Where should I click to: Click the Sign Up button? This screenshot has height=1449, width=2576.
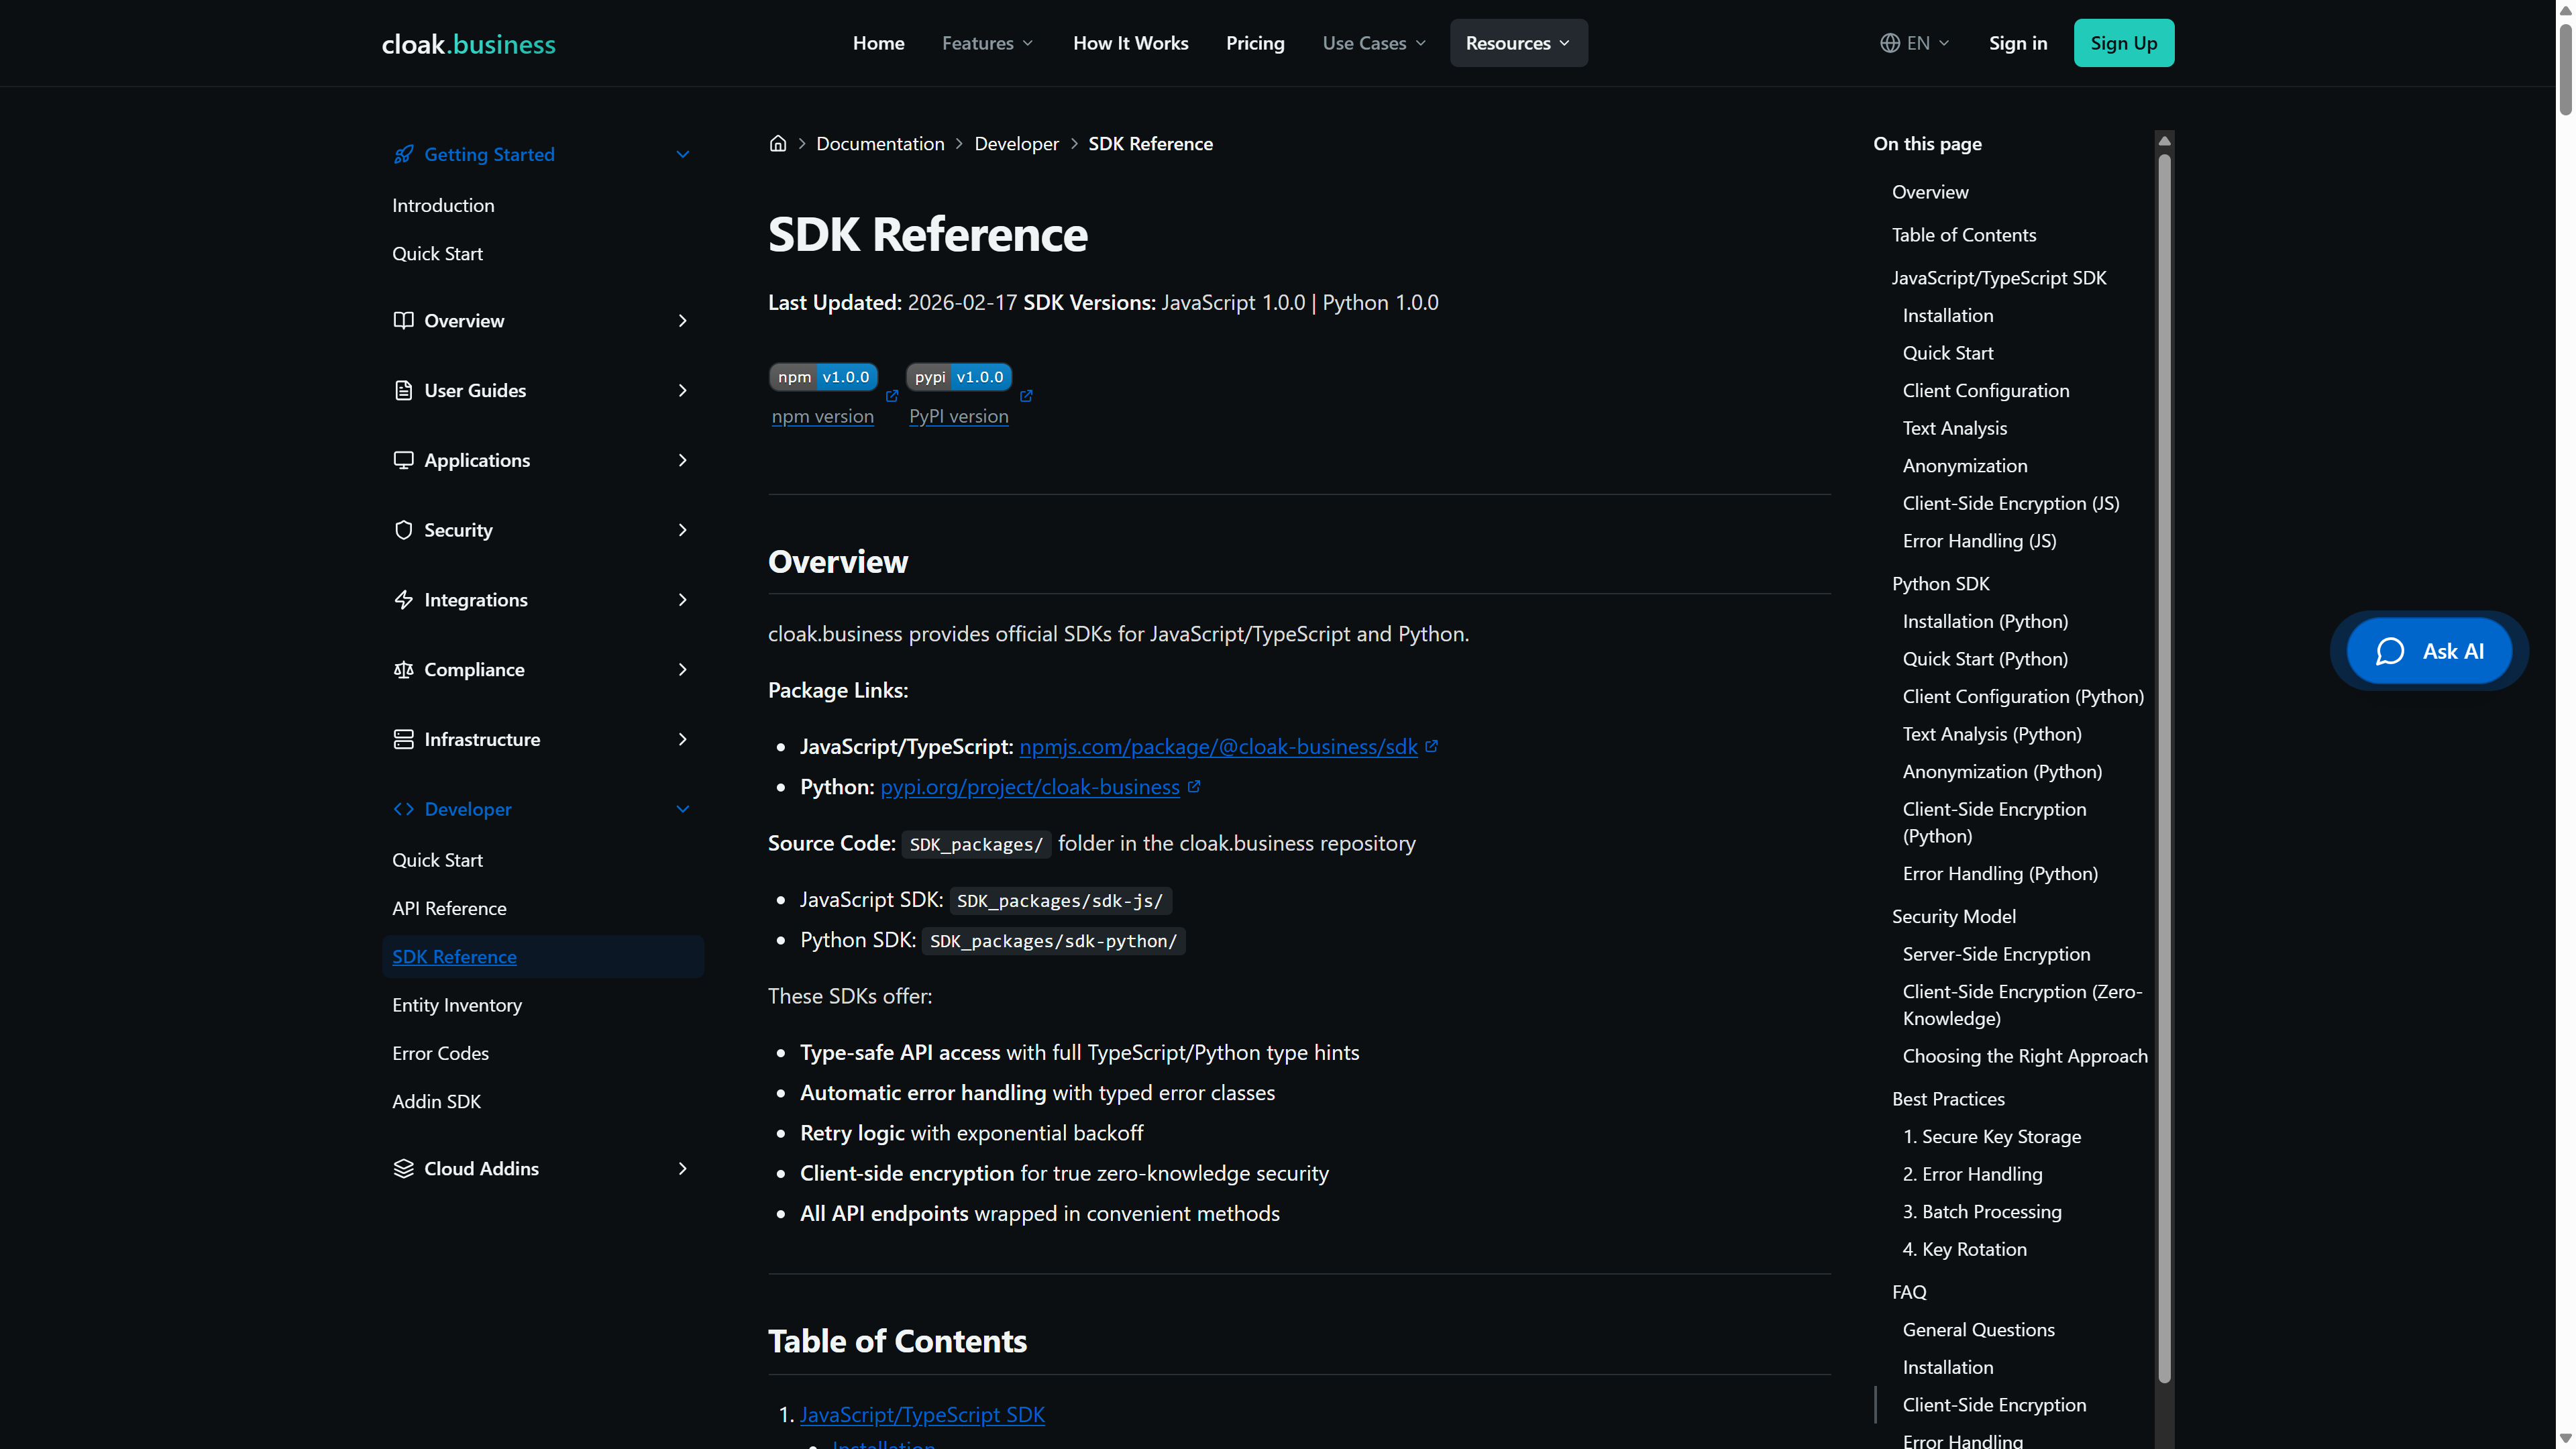click(2123, 43)
